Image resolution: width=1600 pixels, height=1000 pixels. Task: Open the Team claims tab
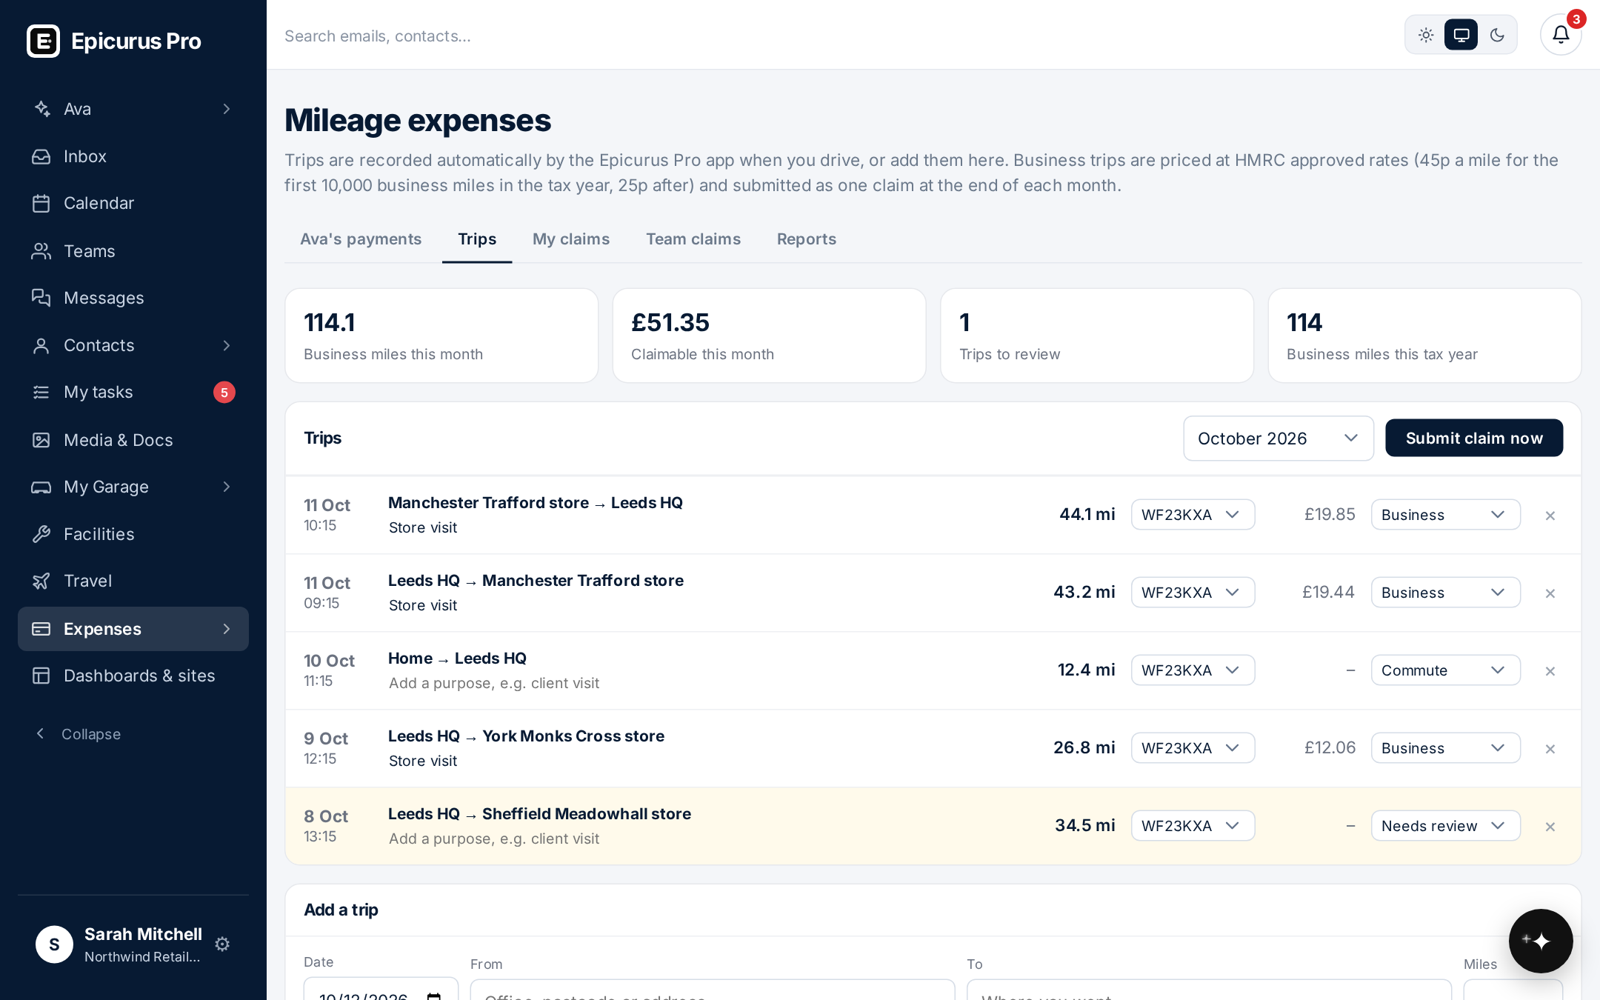(693, 239)
